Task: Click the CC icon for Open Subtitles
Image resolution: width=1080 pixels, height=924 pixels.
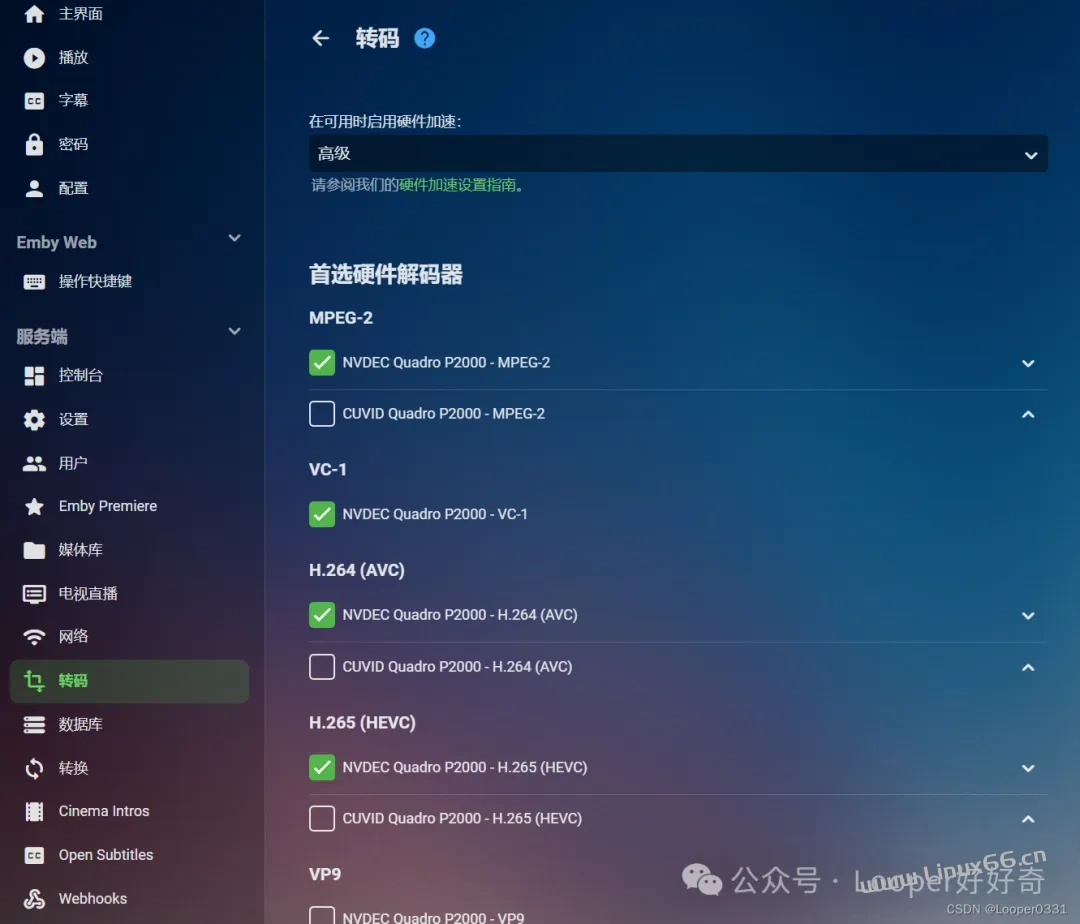Action: (34, 856)
